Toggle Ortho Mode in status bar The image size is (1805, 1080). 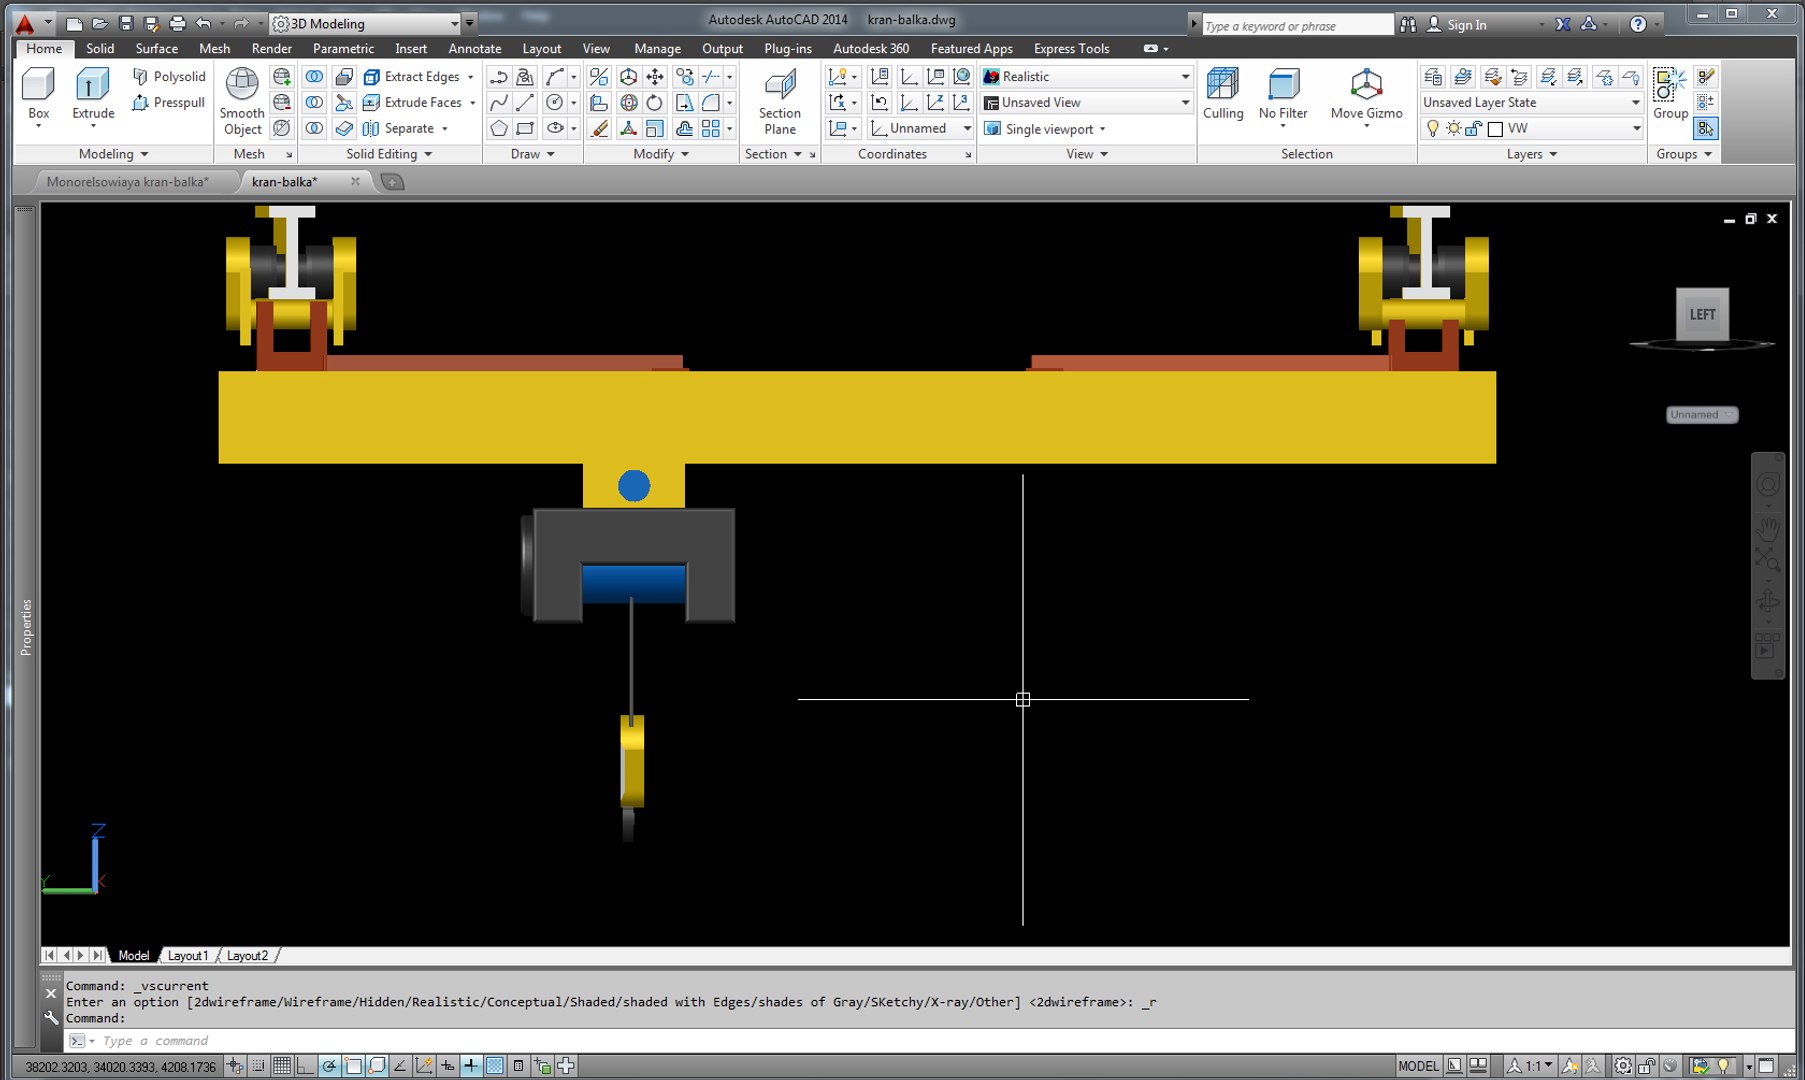pos(305,1066)
